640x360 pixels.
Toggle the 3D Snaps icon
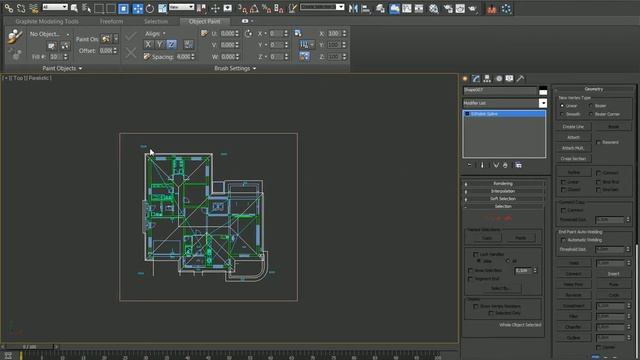click(242, 8)
